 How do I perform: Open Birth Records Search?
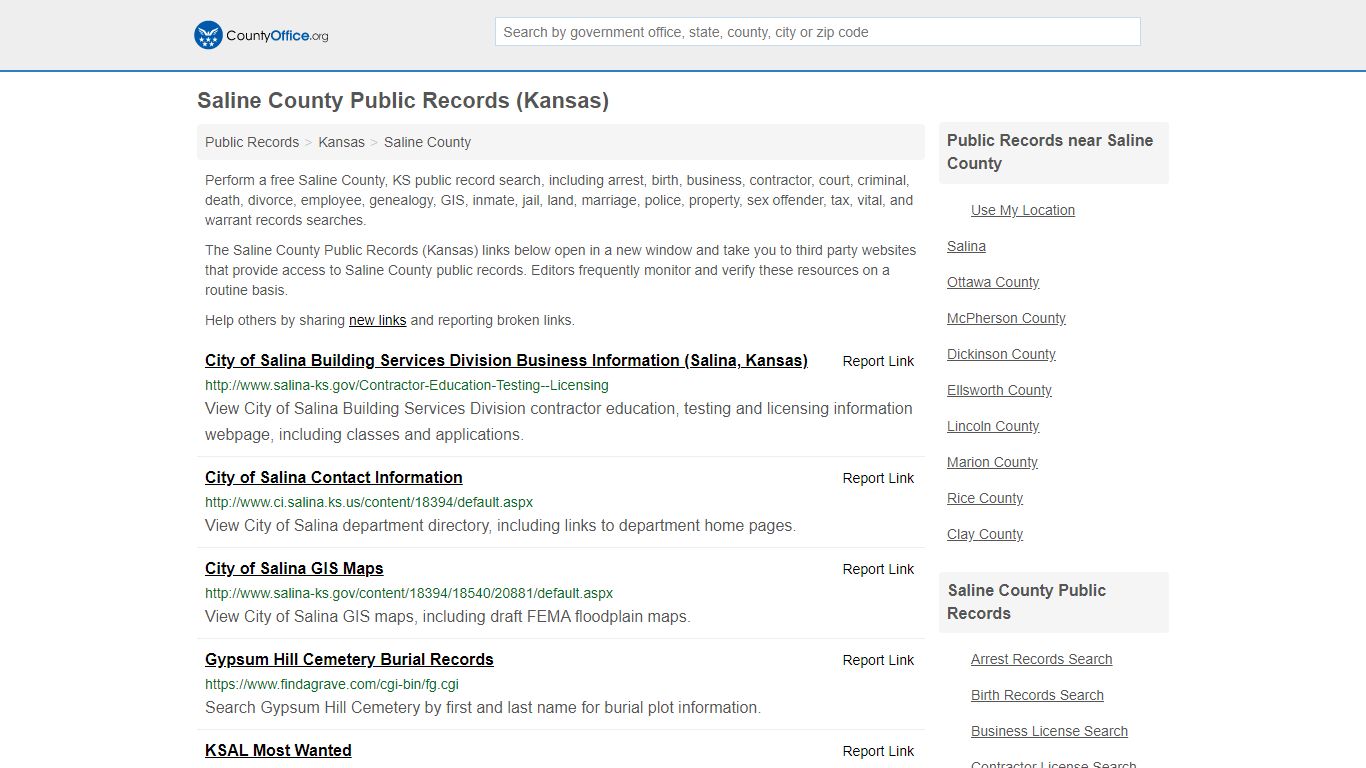coord(1037,695)
